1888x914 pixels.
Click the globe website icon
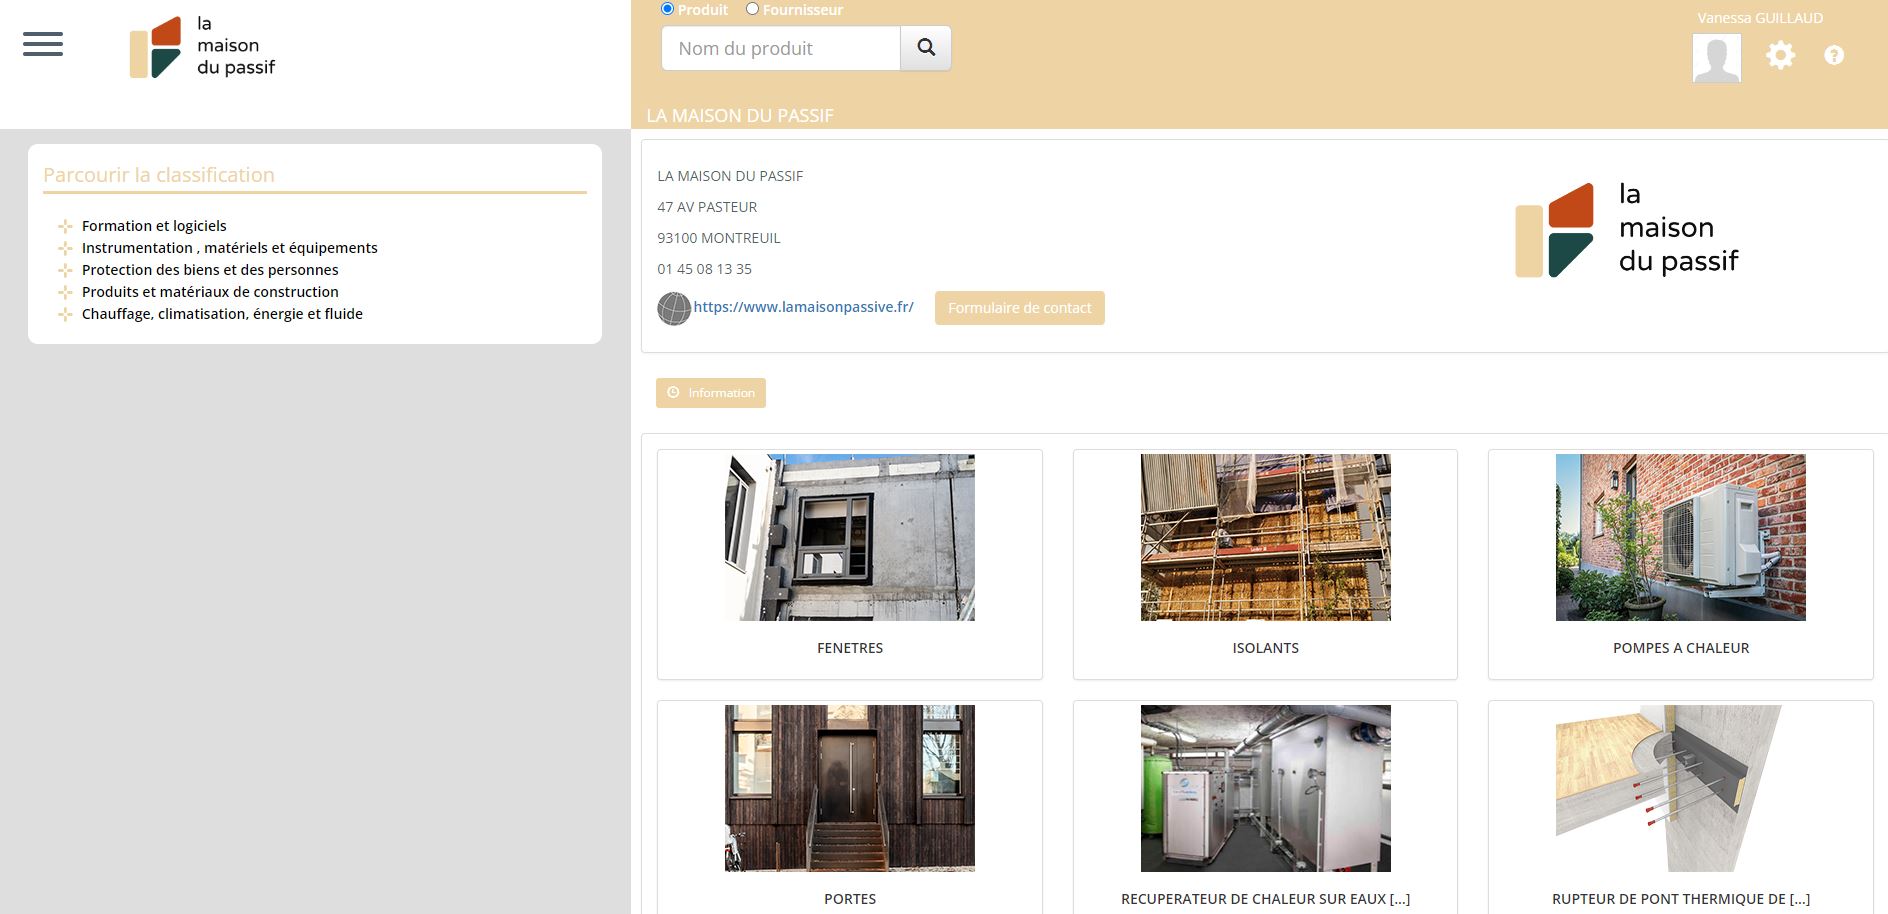click(674, 308)
